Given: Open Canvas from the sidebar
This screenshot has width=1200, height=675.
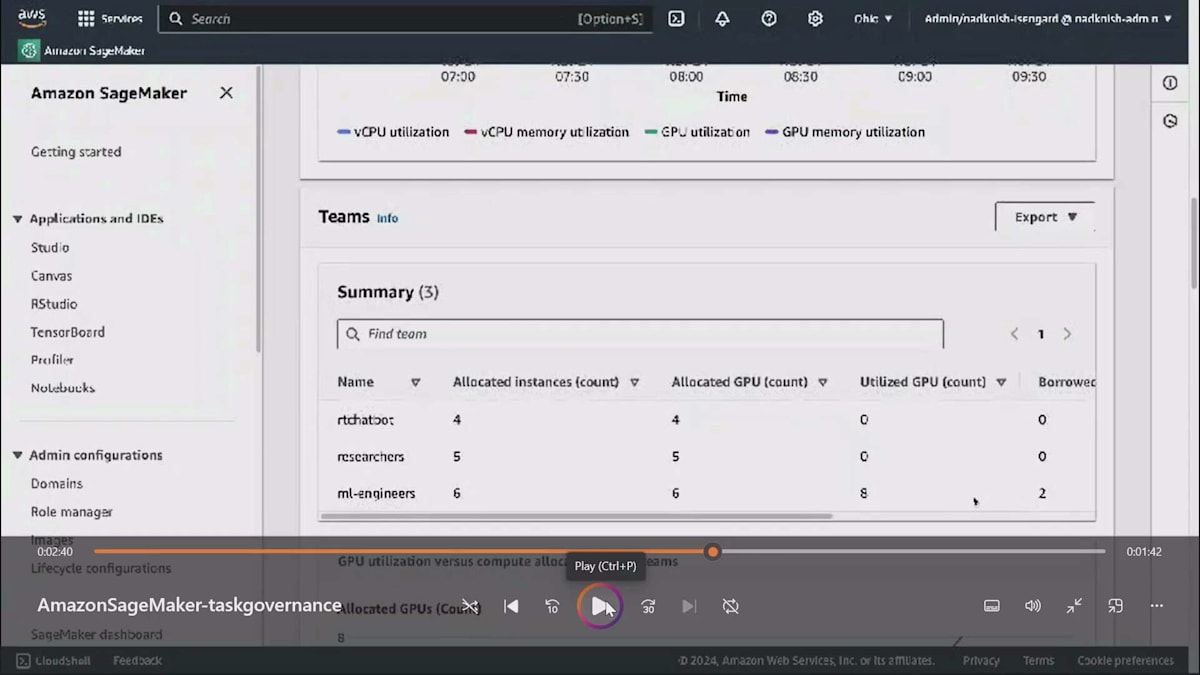Looking at the screenshot, I should point(51,276).
